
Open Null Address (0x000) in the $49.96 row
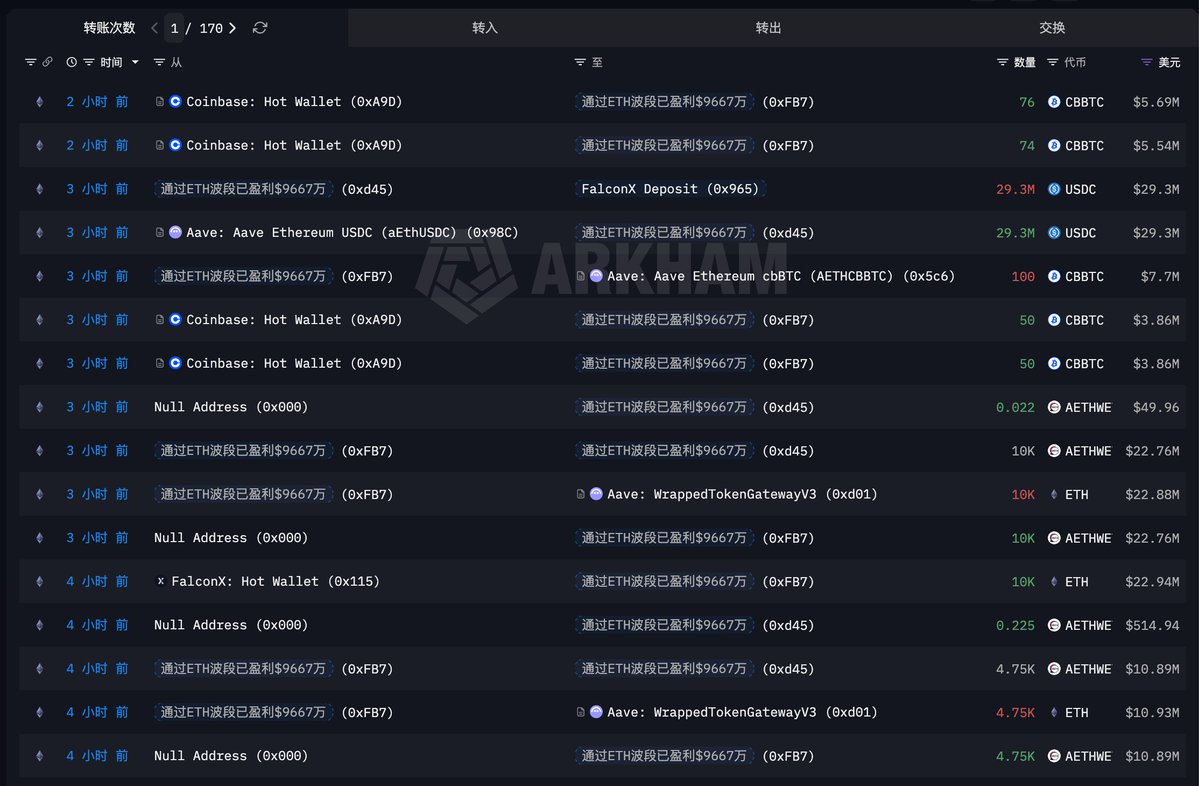(x=231, y=407)
